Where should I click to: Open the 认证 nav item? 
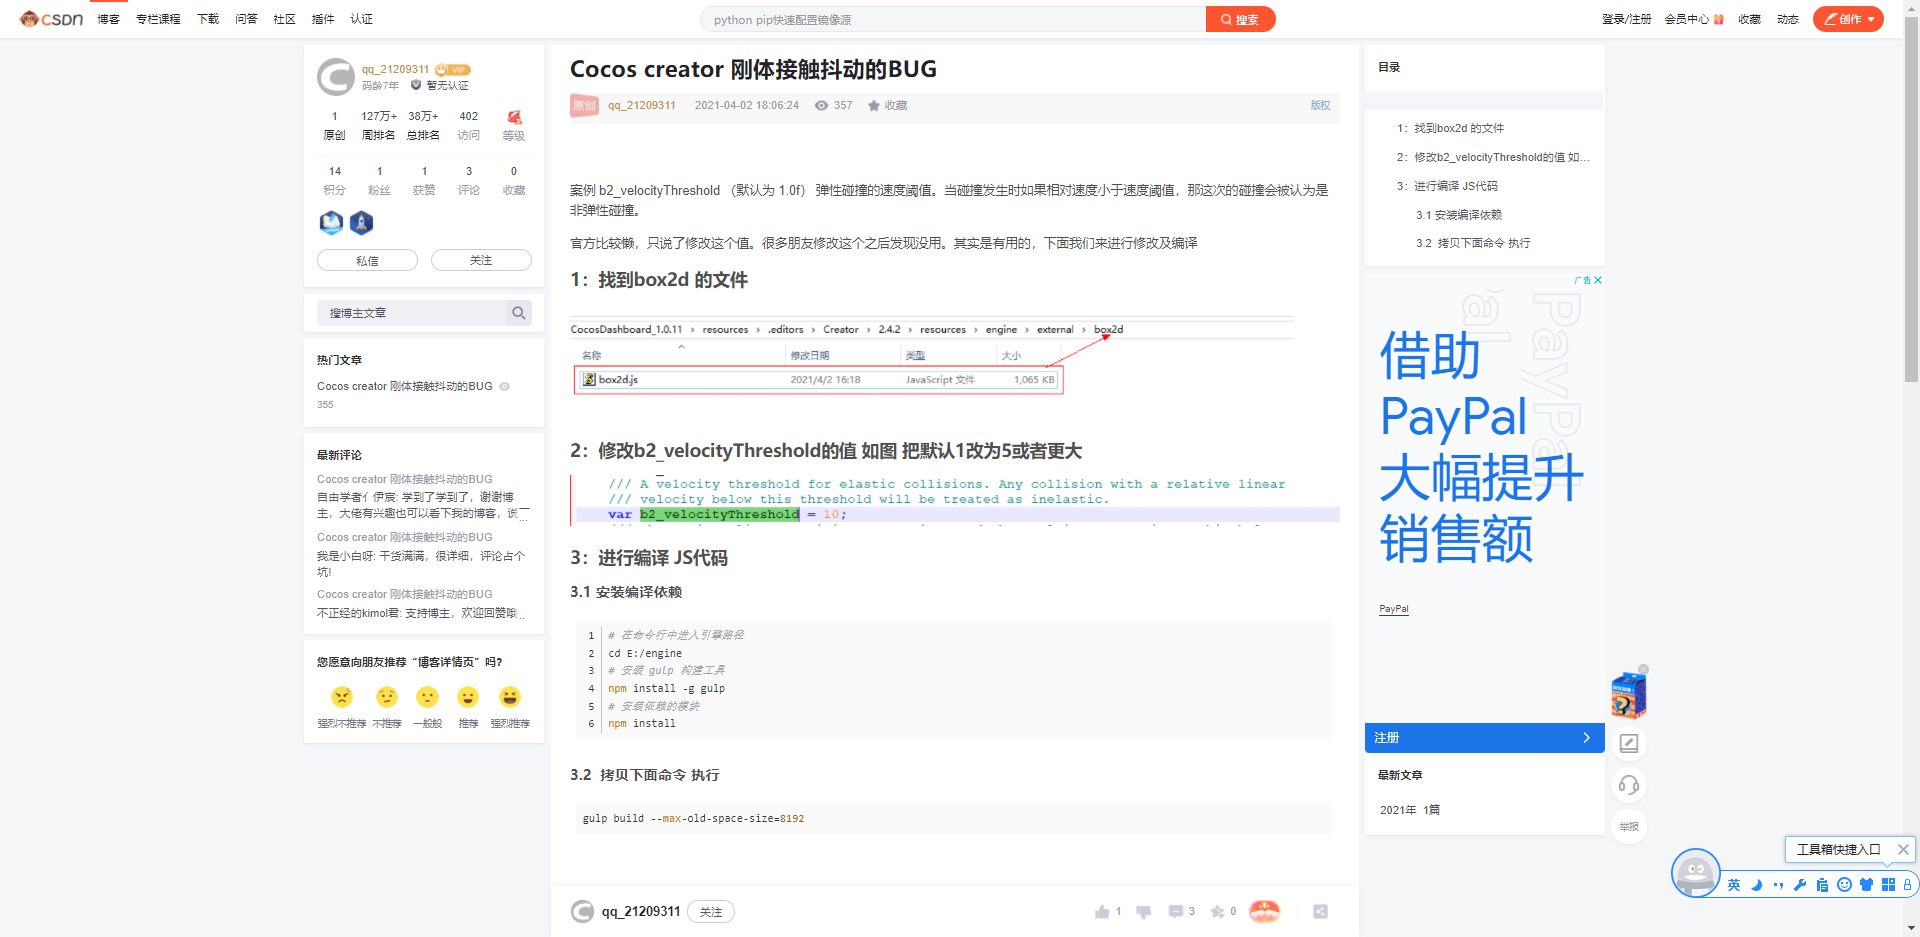point(361,19)
